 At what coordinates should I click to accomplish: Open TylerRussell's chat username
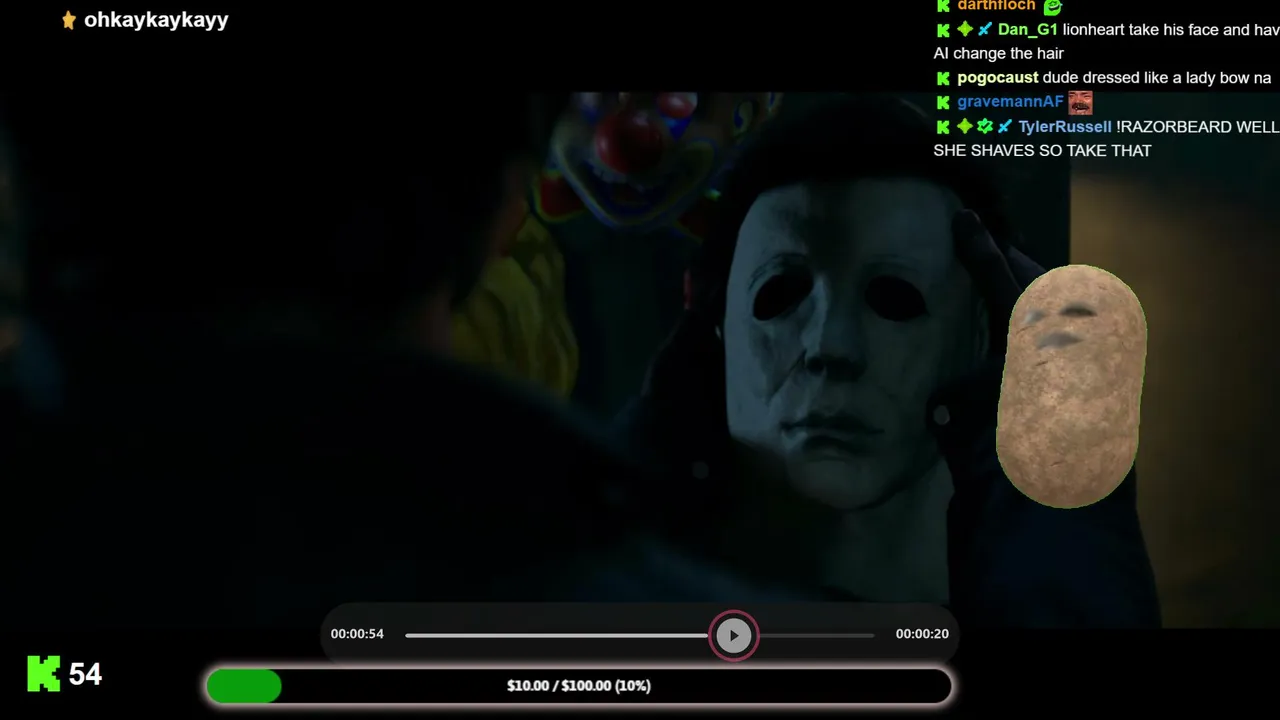pos(1065,127)
